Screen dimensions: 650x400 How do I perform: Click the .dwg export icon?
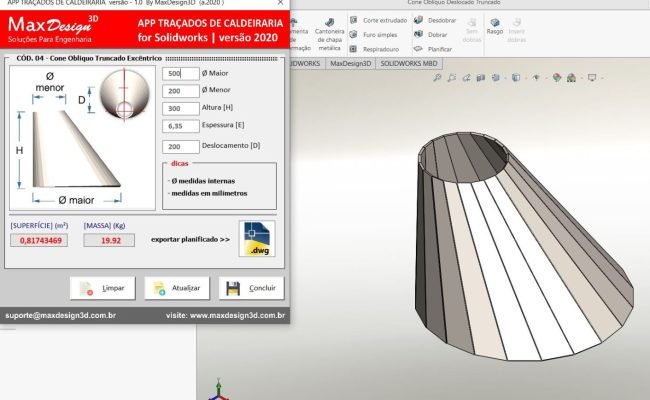tap(257, 239)
